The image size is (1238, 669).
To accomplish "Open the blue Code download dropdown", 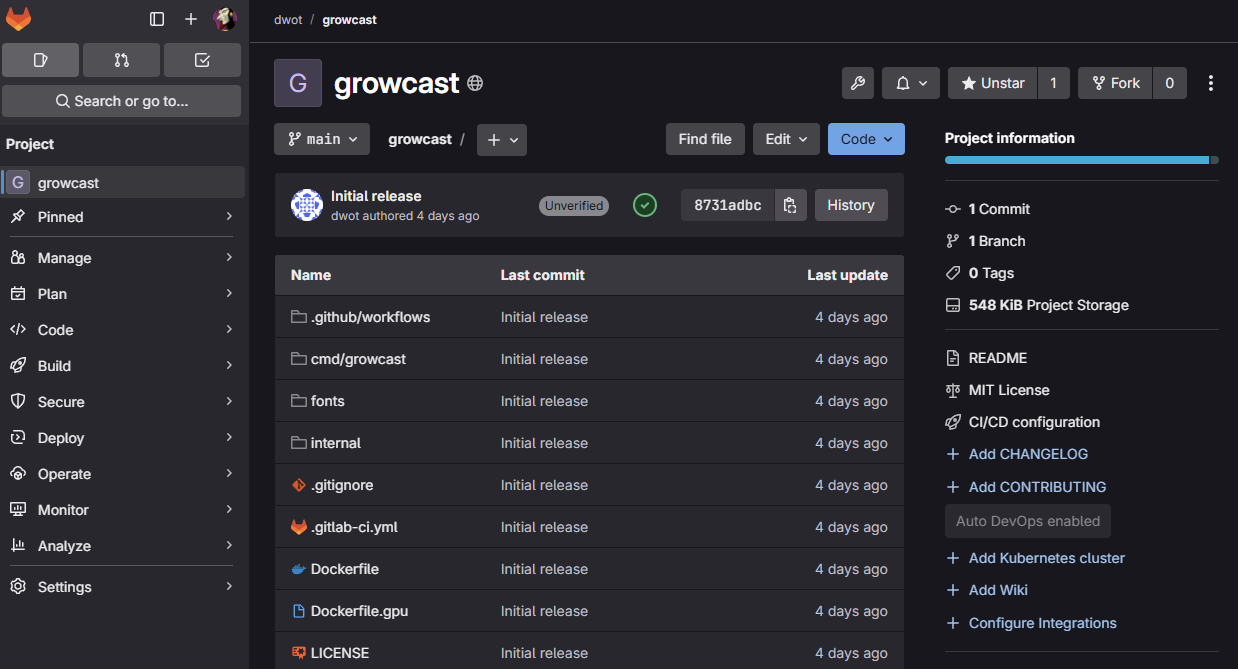I will point(865,139).
